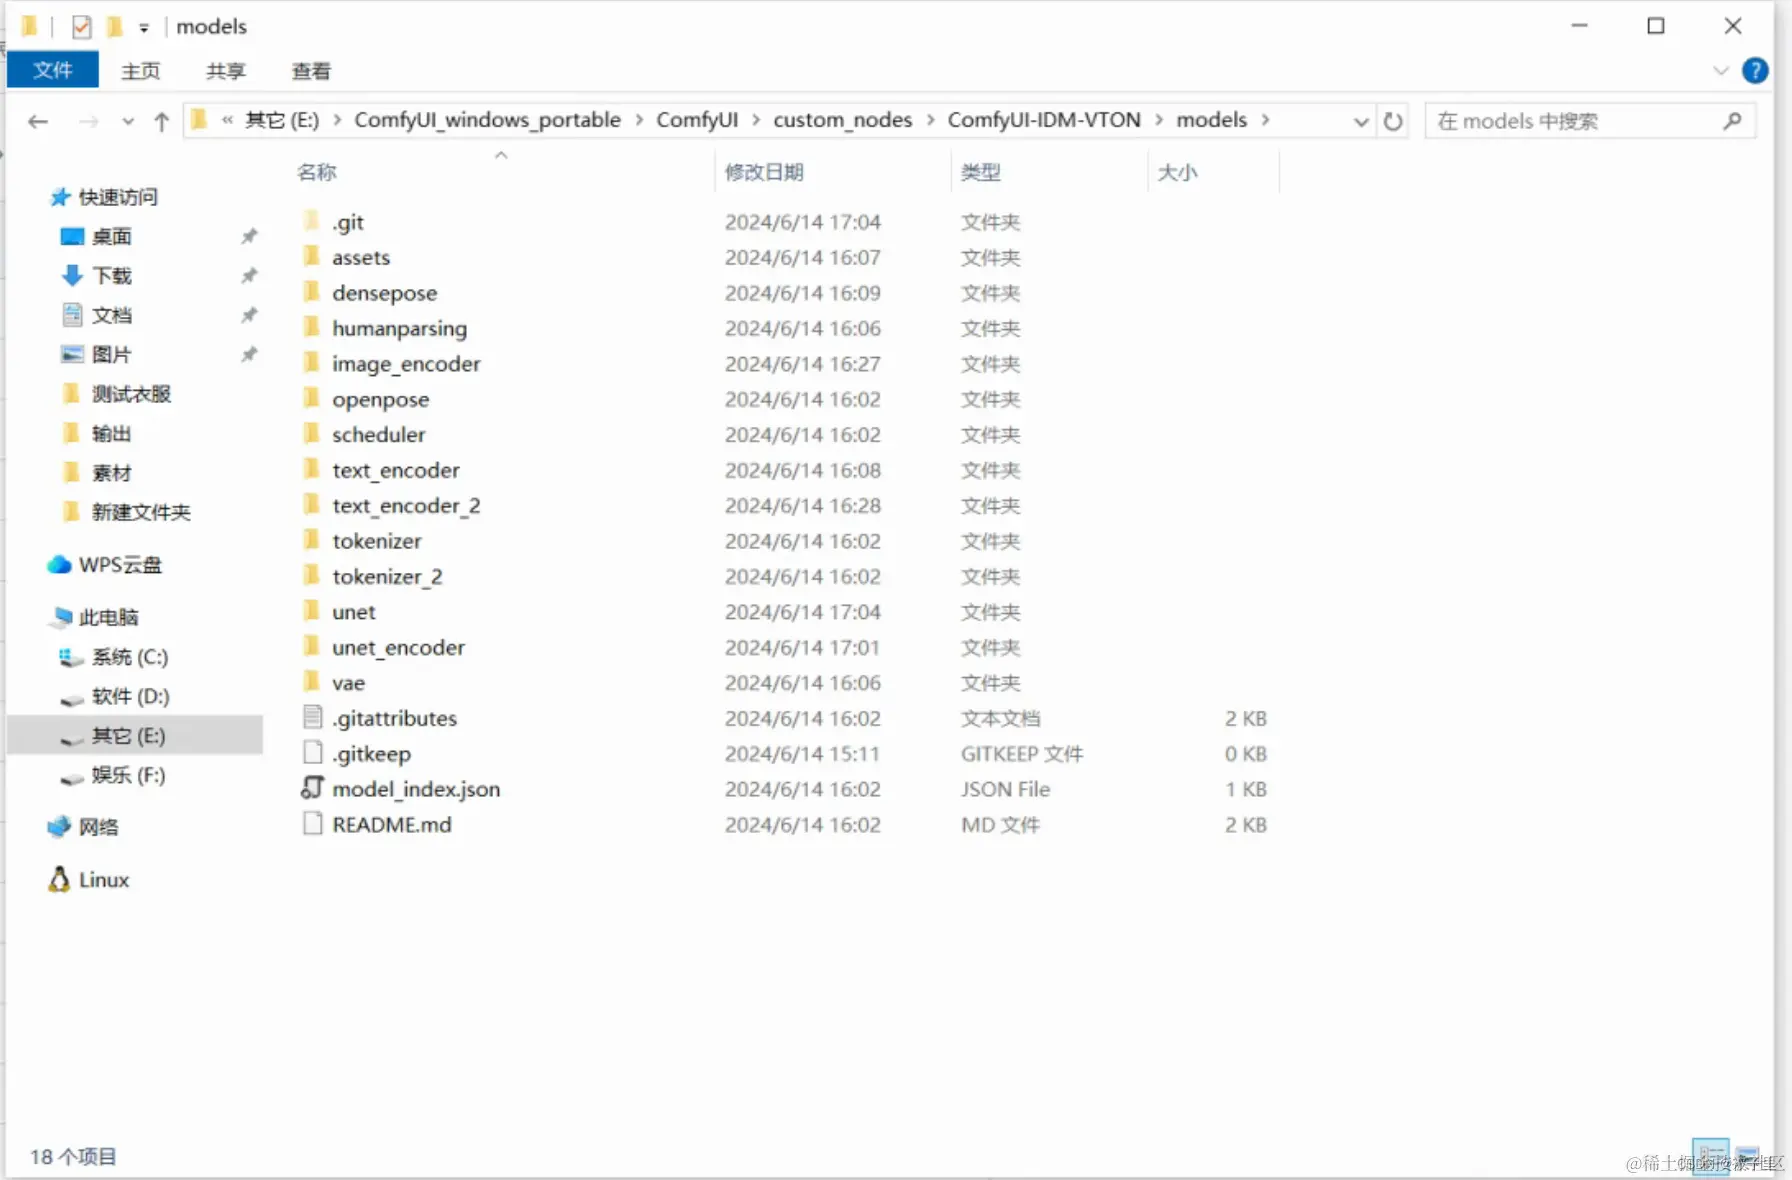Screen dimensions: 1792x1180
Task: Select the image_encoder folder name
Action: [406, 364]
